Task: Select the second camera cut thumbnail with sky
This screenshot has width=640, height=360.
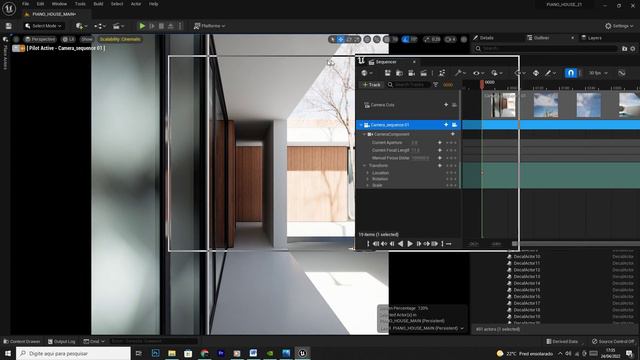Action: pos(546,105)
